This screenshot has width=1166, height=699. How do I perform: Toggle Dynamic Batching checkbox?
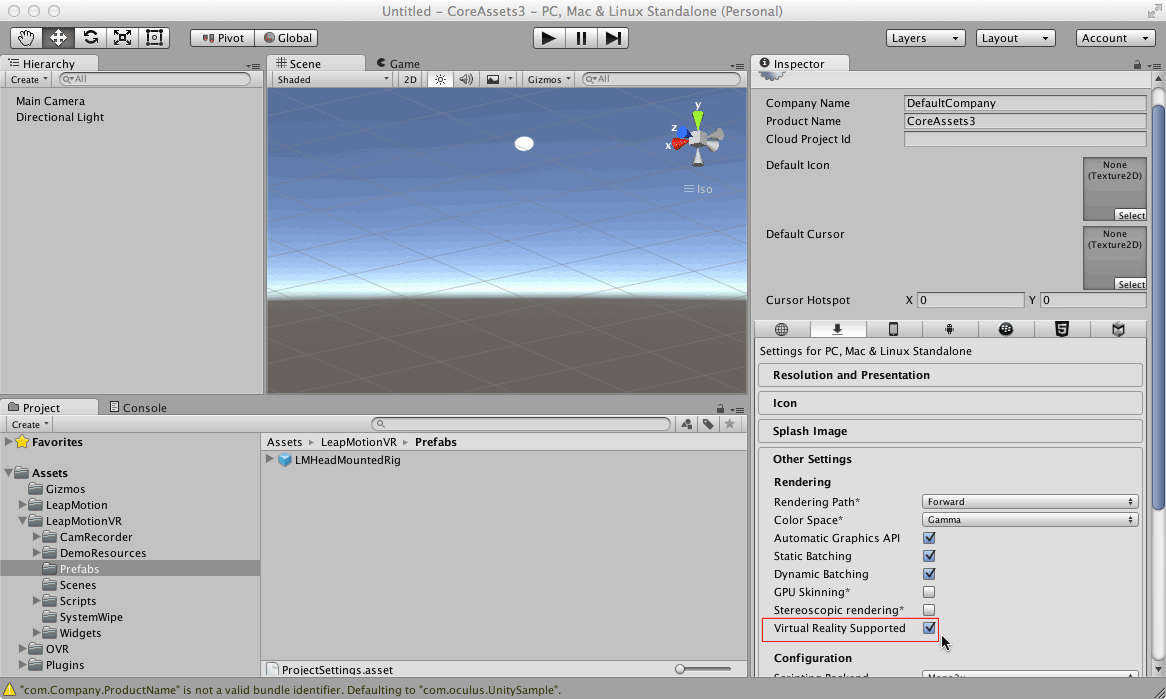click(929, 574)
